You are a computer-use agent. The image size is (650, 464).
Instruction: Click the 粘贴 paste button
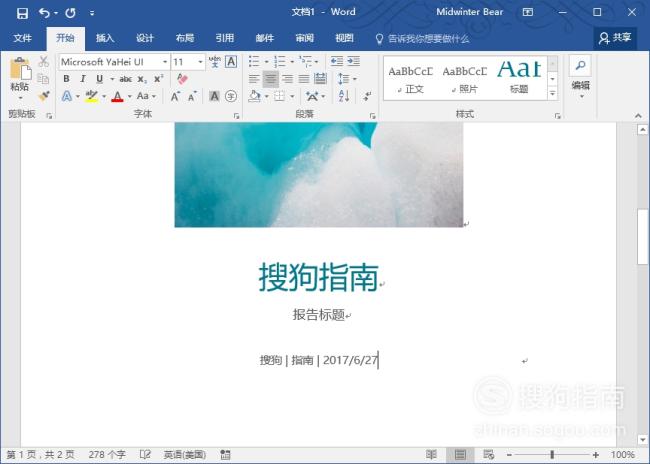point(20,79)
